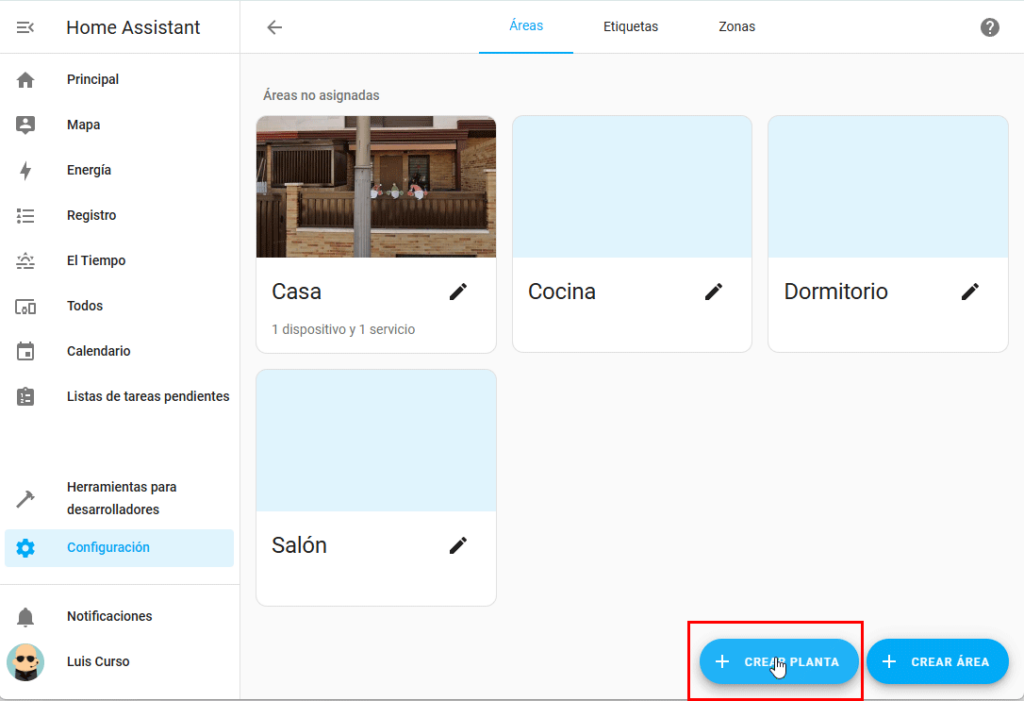Open the Notificaciones bell icon
1024x701 pixels.
(x=26, y=617)
